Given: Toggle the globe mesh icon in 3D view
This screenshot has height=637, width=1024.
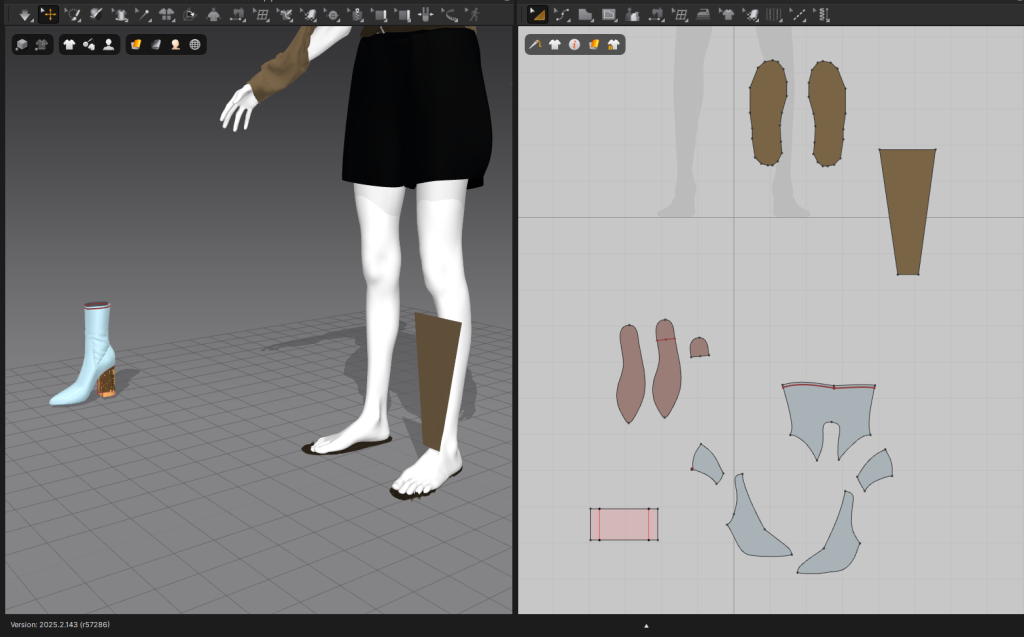Looking at the screenshot, I should click(194, 45).
